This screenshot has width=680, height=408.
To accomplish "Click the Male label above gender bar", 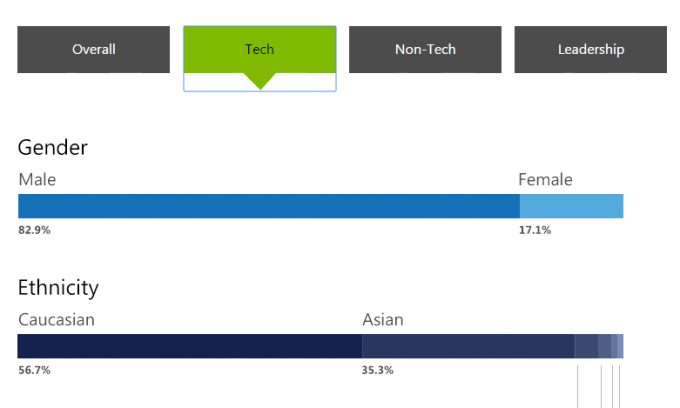I will click(37, 180).
